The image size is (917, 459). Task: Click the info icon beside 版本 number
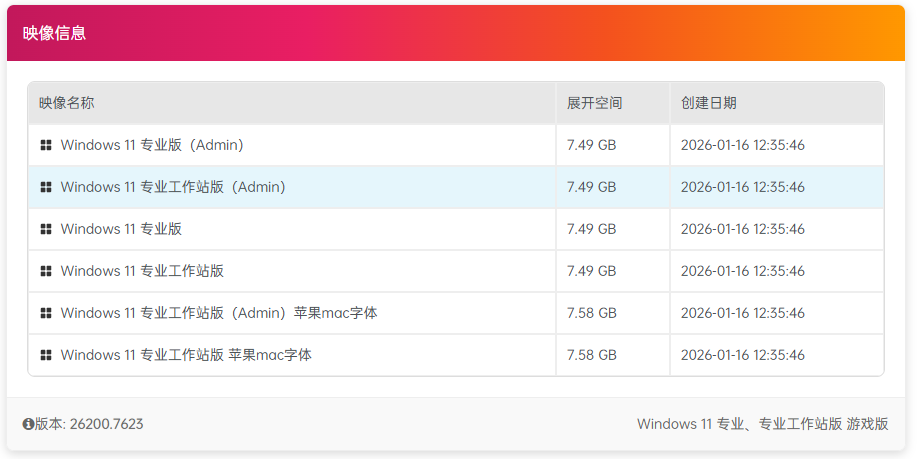pyautogui.click(x=28, y=424)
